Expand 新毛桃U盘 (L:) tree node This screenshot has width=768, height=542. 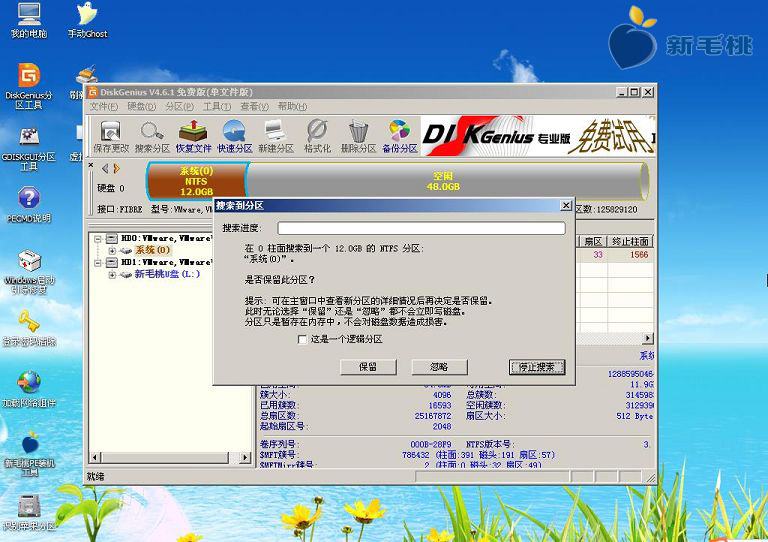[x=112, y=275]
